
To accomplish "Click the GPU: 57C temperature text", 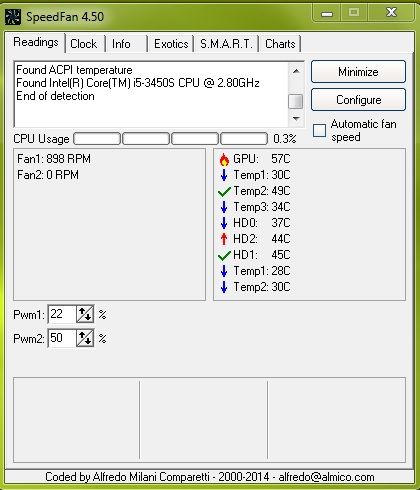I will pyautogui.click(x=262, y=159).
